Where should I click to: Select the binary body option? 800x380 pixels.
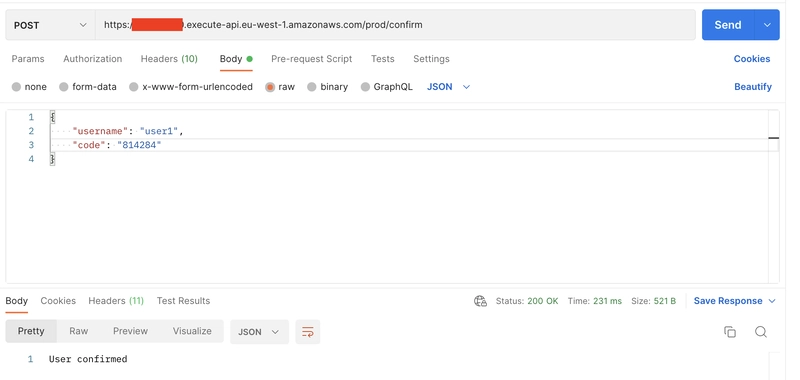click(328, 87)
